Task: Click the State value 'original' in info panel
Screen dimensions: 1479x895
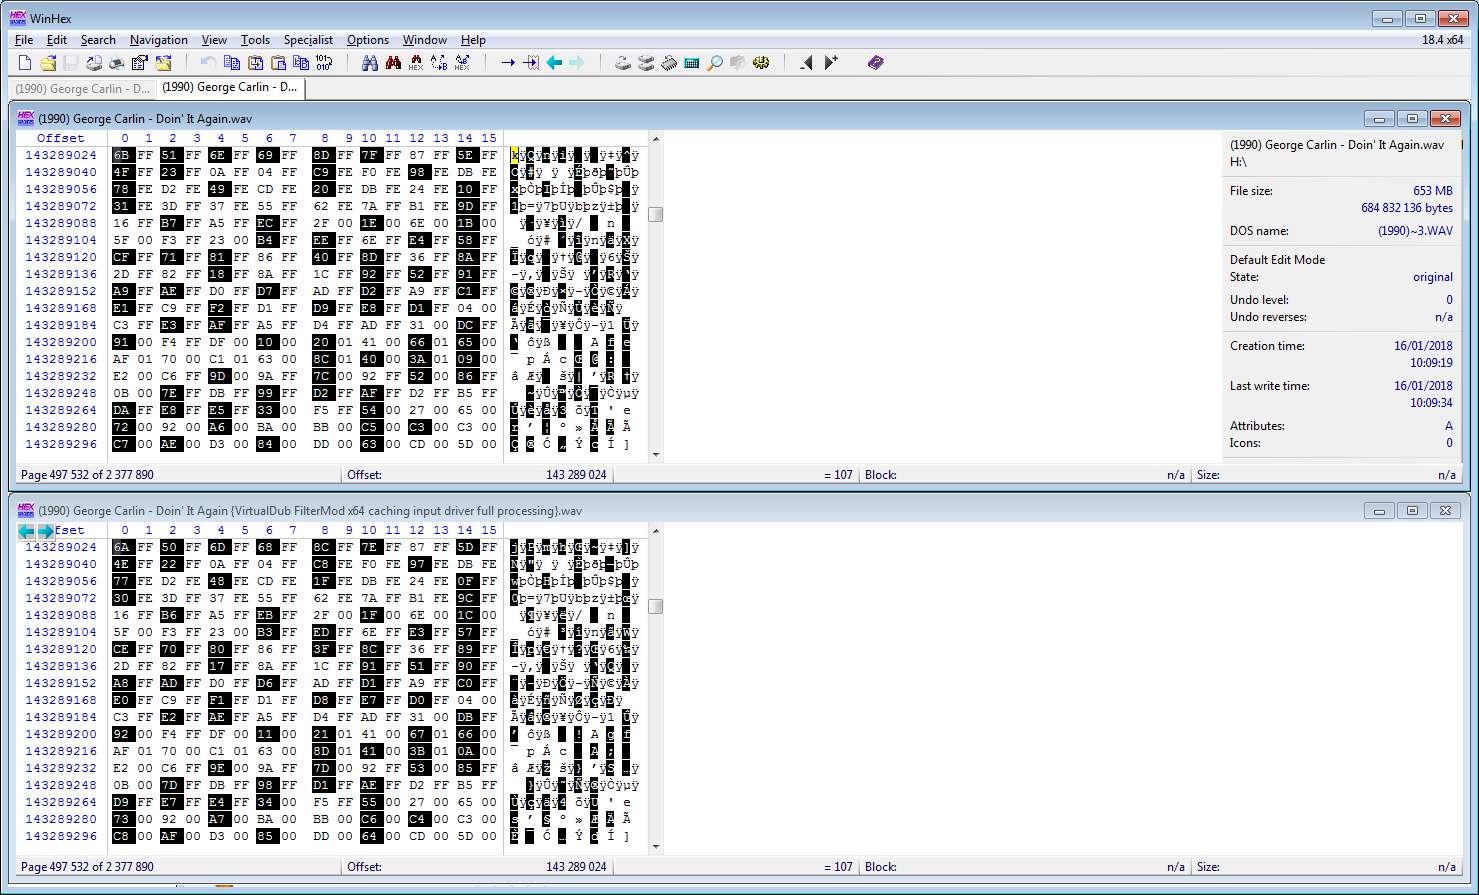Action: (x=1433, y=277)
